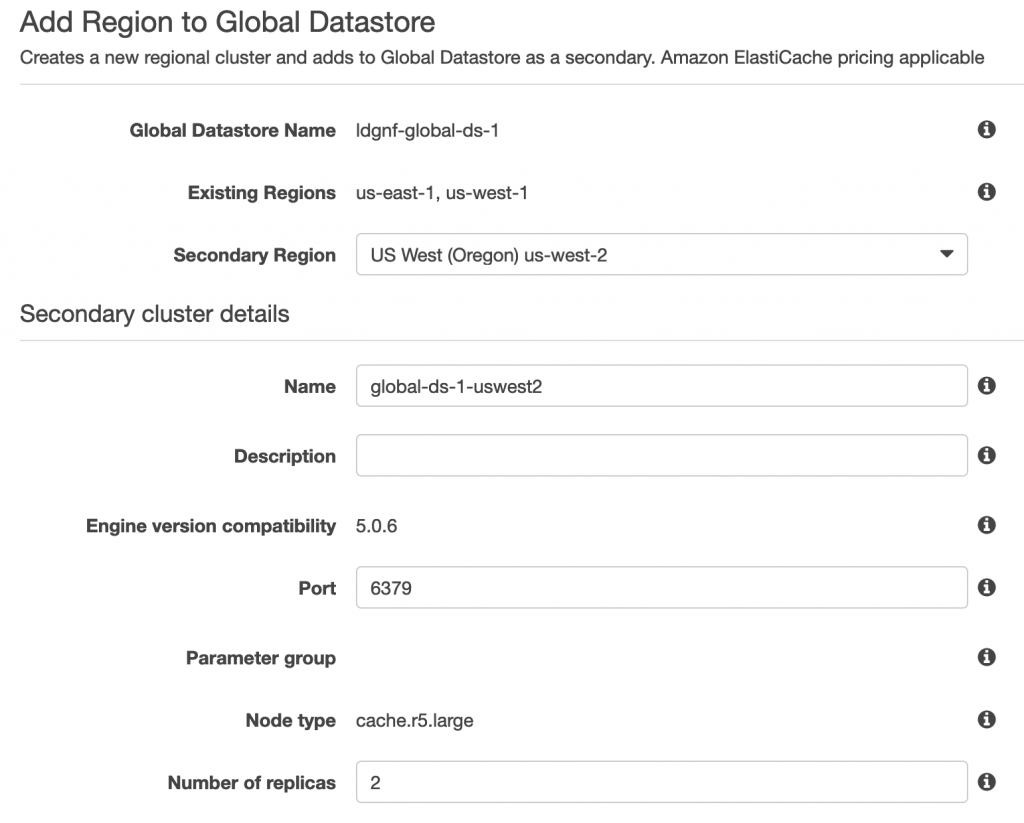1024x823 pixels.
Task: Click info icon for Engine version compatibility
Action: click(986, 524)
